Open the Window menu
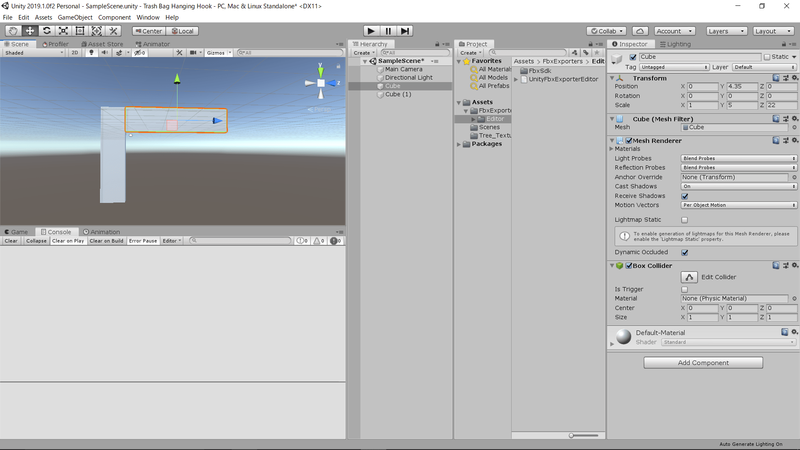The image size is (800, 450). pos(148,17)
